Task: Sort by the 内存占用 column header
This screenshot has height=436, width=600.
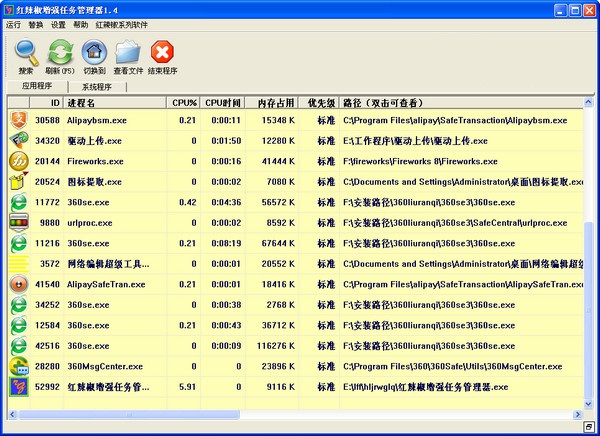Action: pyautogui.click(x=272, y=103)
